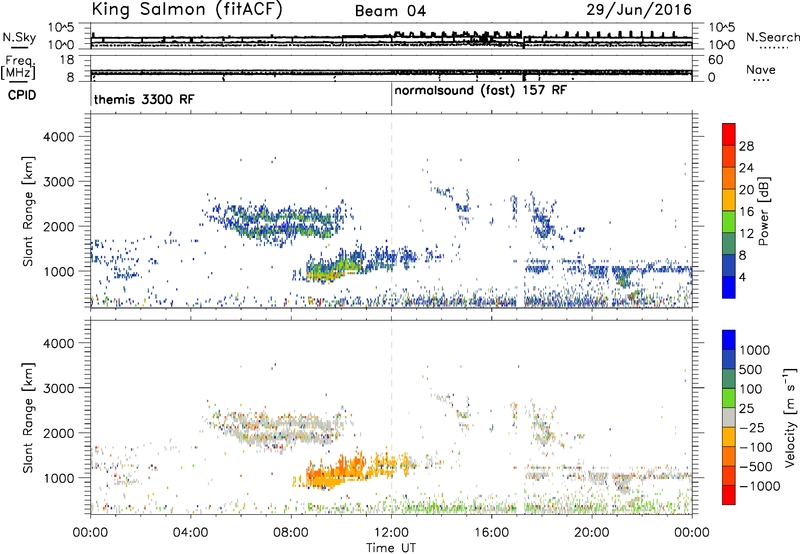The height and width of the screenshot is (554, 800).
Task: Click the "Freq. [MHz]" axis label
Action: 18,67
